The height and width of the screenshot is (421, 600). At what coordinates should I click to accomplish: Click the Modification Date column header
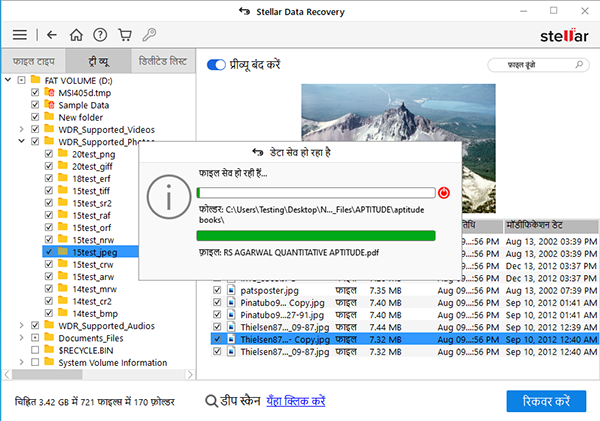pos(550,226)
